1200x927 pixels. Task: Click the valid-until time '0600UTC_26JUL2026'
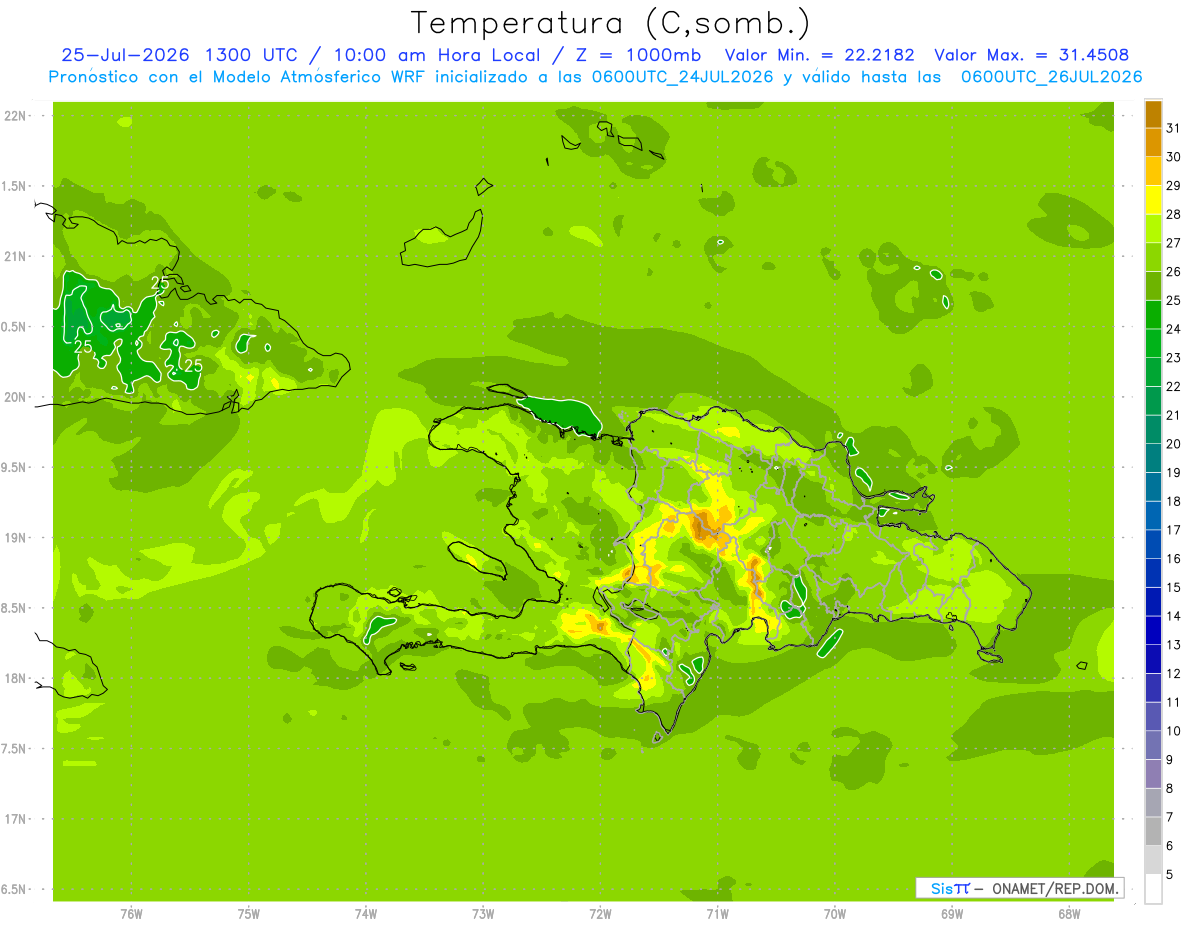[x=1052, y=77]
